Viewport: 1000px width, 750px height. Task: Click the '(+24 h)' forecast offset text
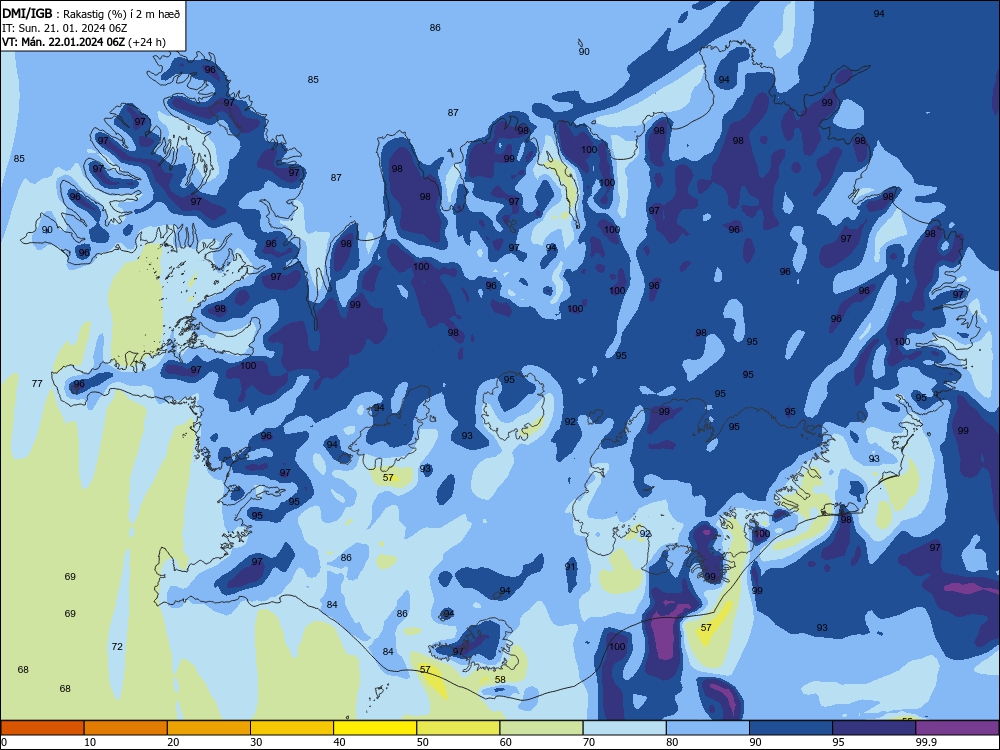(x=147, y=42)
